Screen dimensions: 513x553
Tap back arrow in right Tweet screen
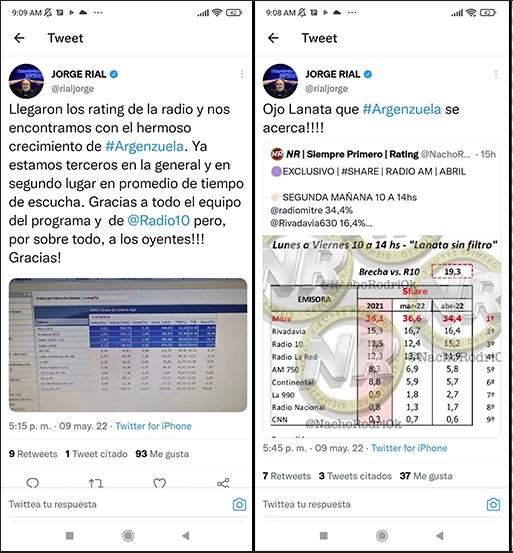tap(273, 38)
